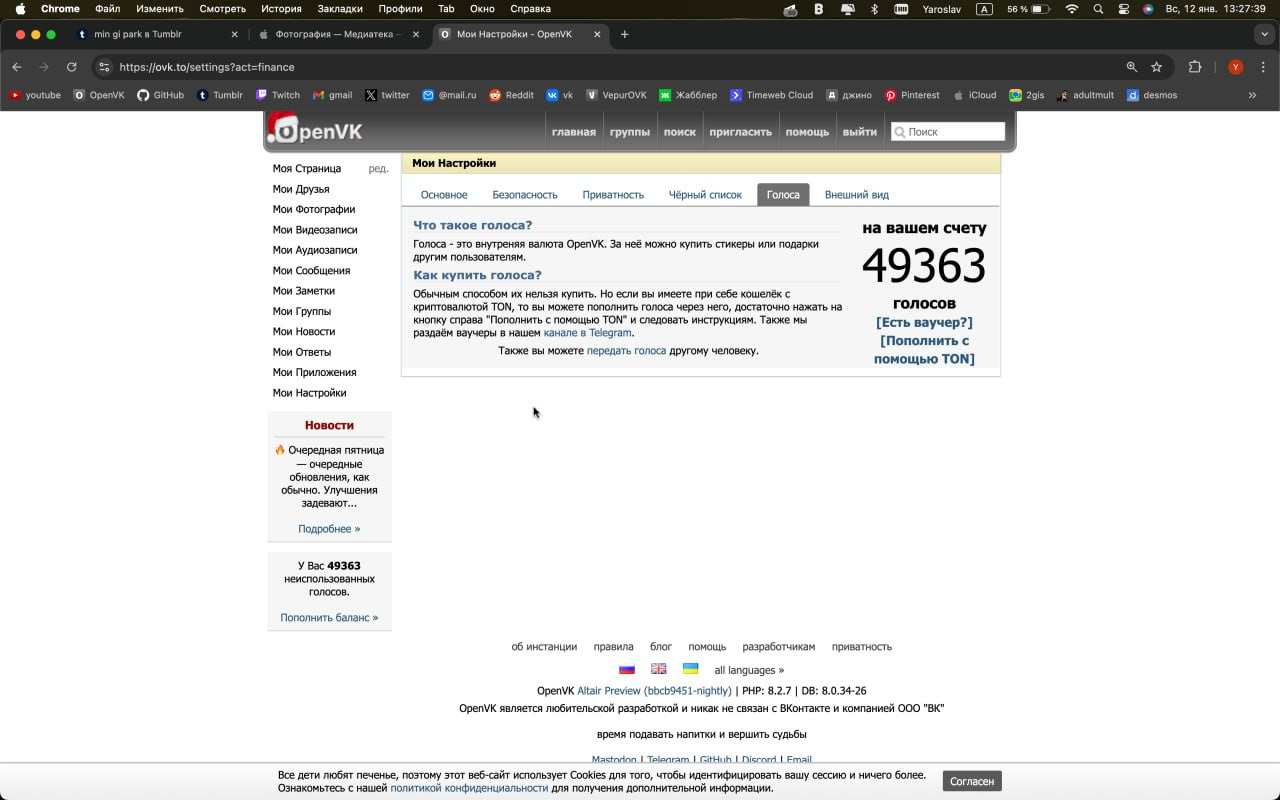Viewport: 1280px width, 800px height.
Task: Switch to the 'min gi park в Tumblr' tab
Action: point(157,34)
